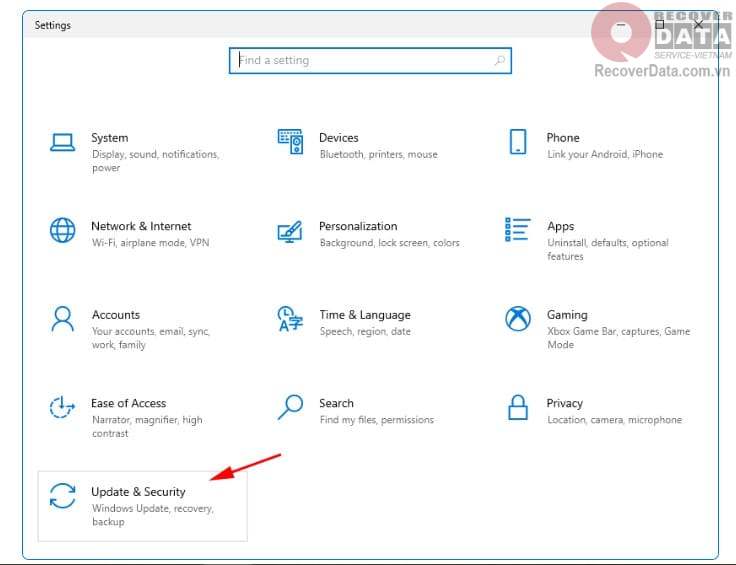Open the Update & Security title
The width and height of the screenshot is (736, 565).
(138, 492)
